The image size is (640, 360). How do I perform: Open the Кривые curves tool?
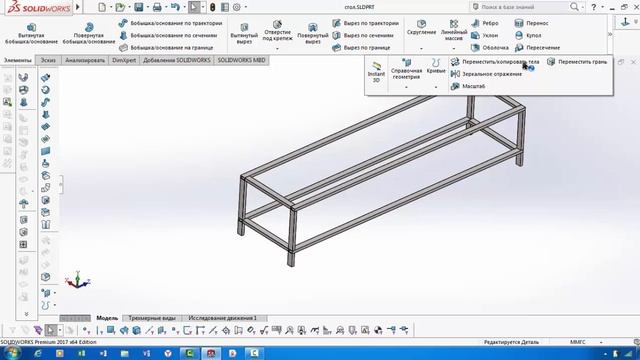point(436,66)
